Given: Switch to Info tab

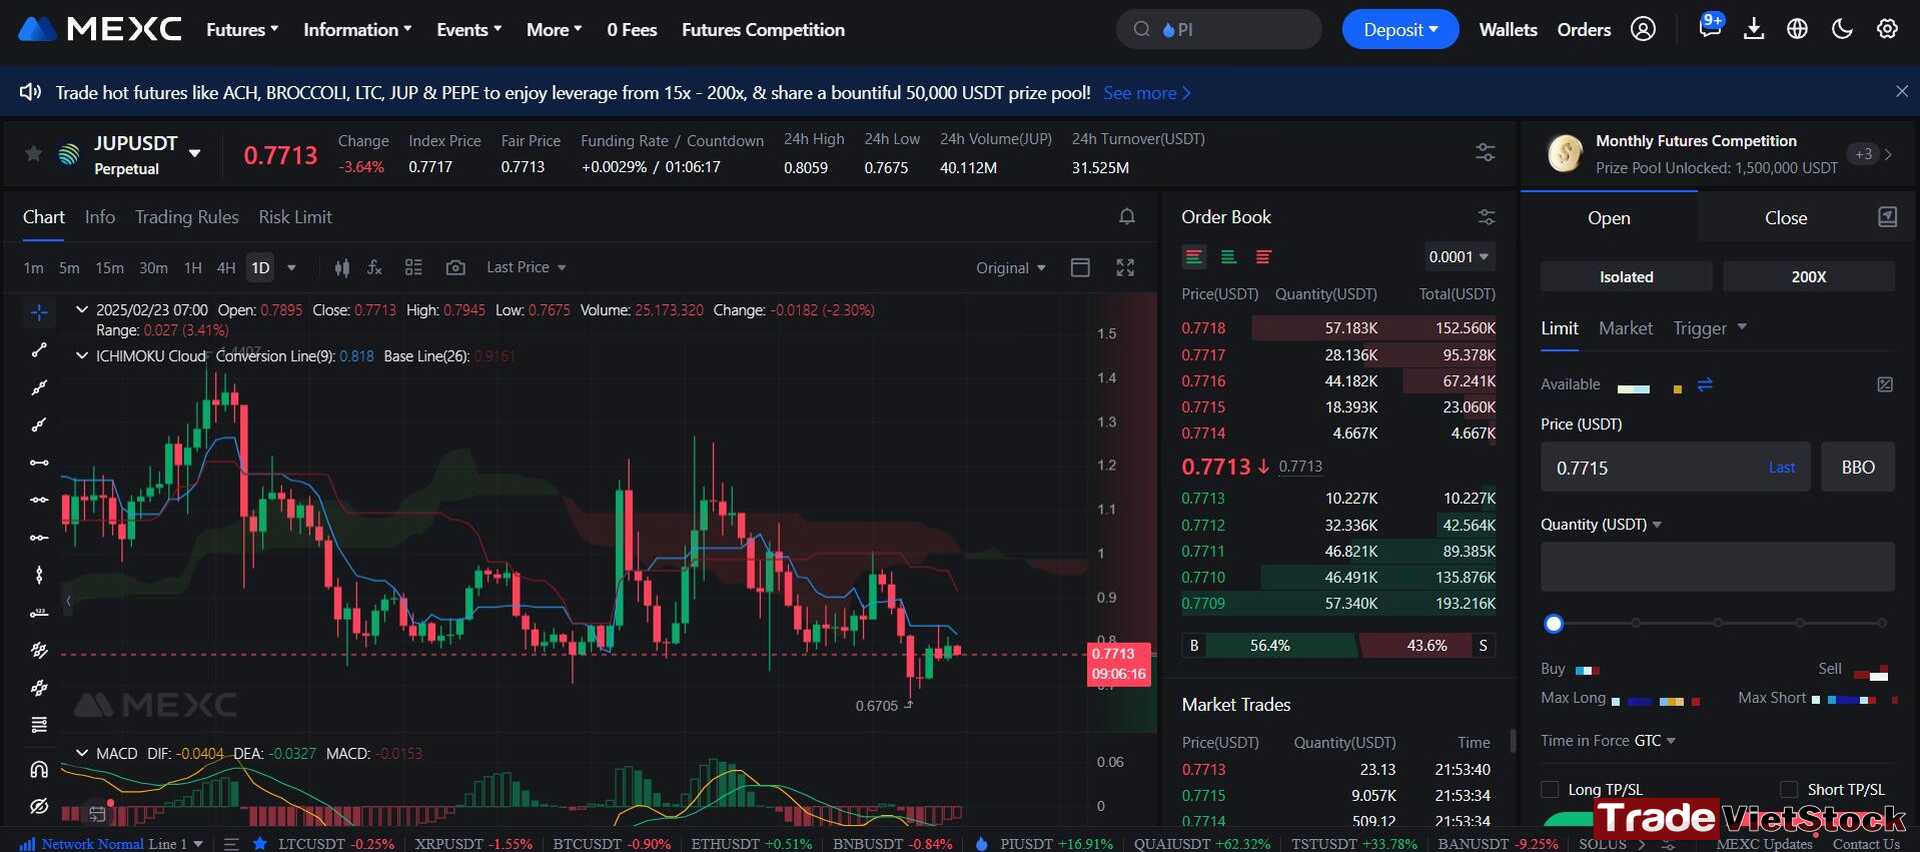Looking at the screenshot, I should (x=100, y=217).
